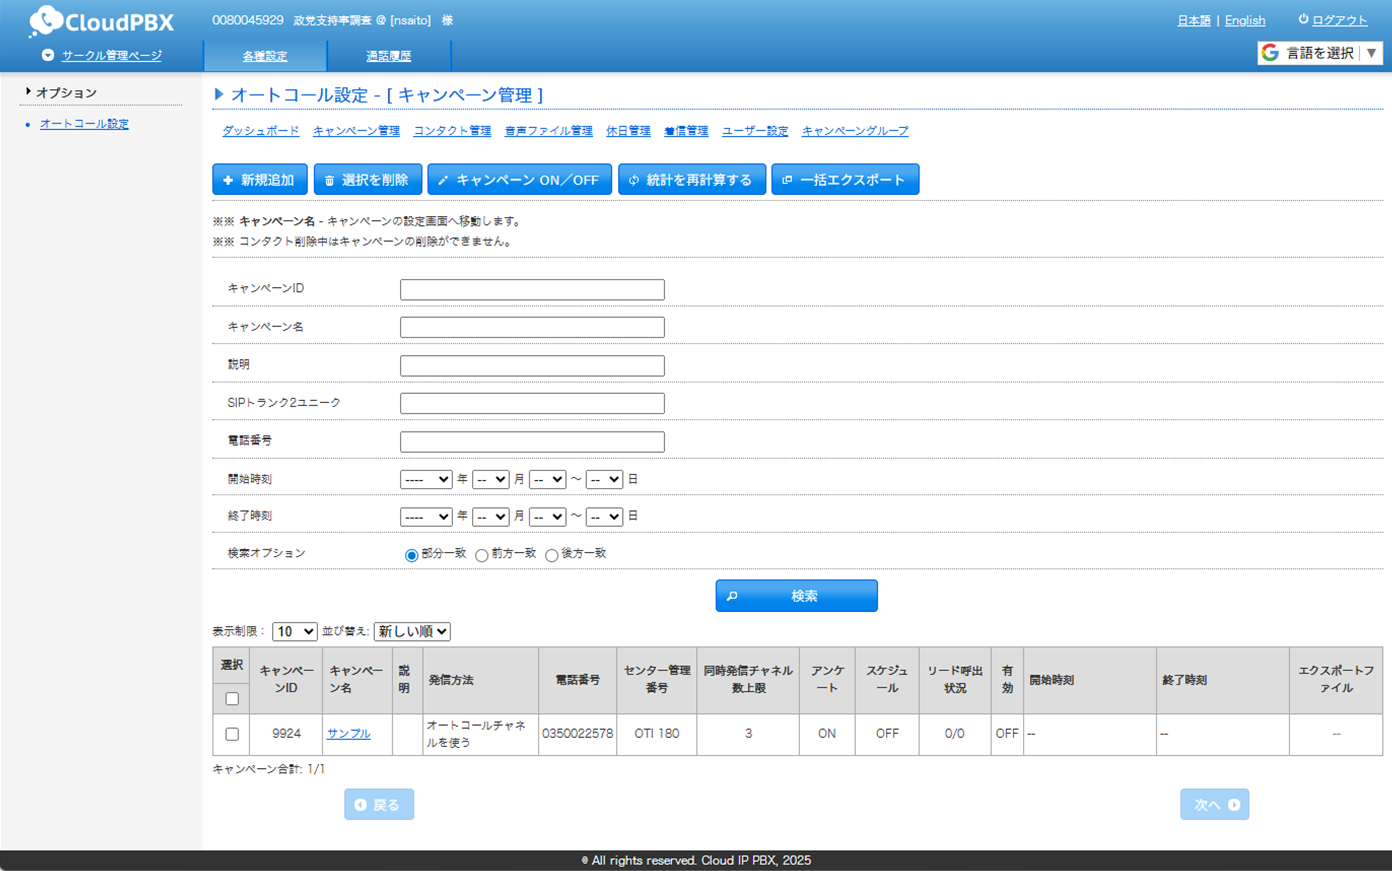Select the 前方一致 radio option

(x=482, y=555)
